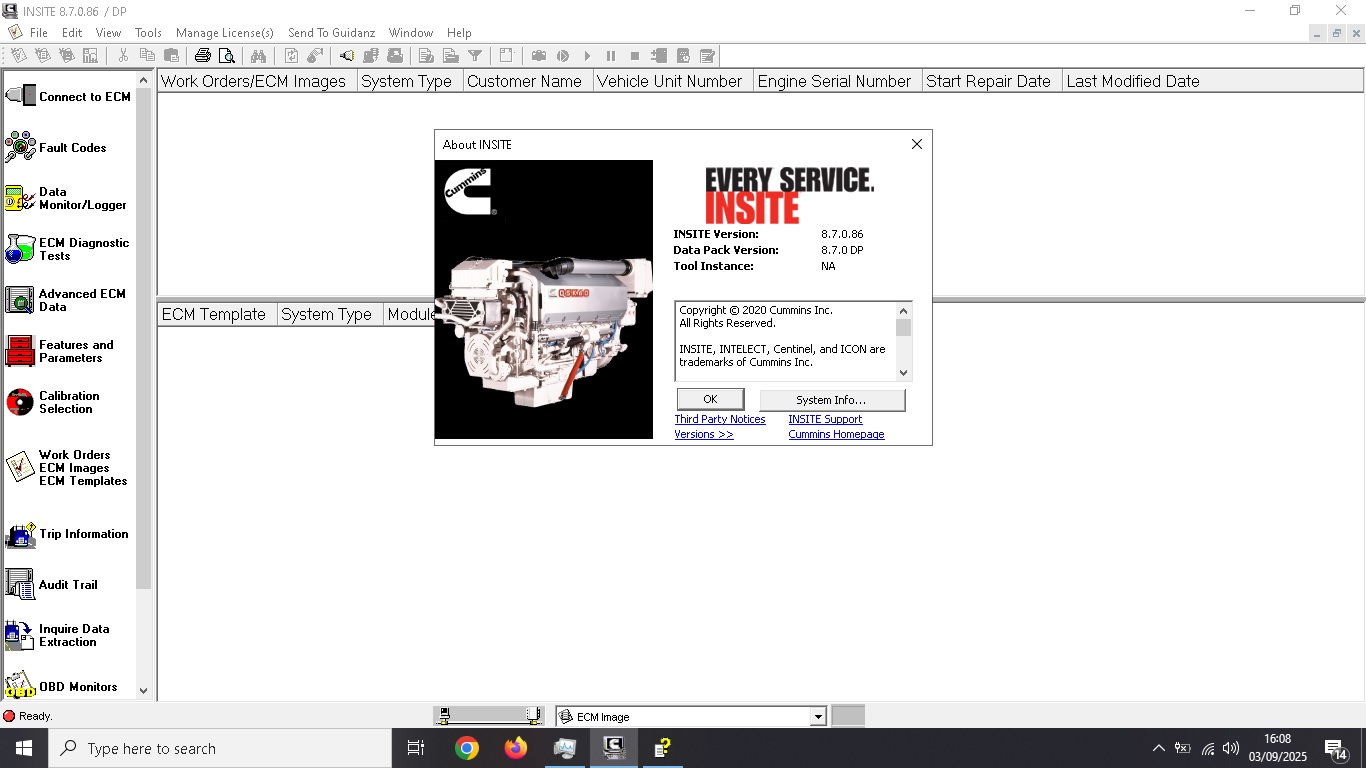Image resolution: width=1366 pixels, height=768 pixels.
Task: Select the Data Monitor/Logger icon
Action: (20, 198)
